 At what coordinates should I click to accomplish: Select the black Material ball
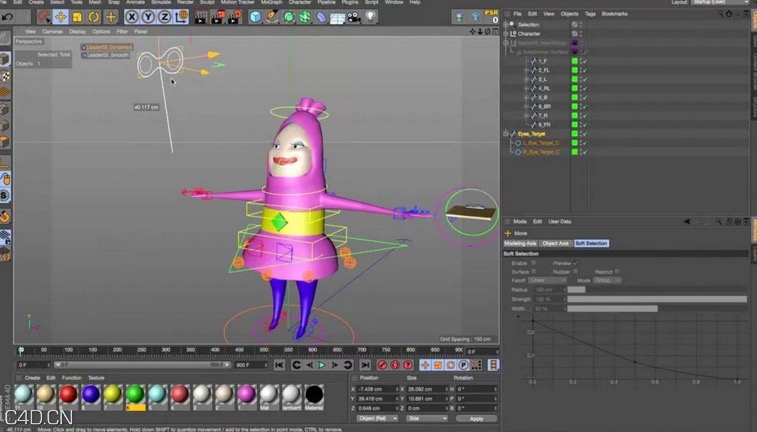314,394
